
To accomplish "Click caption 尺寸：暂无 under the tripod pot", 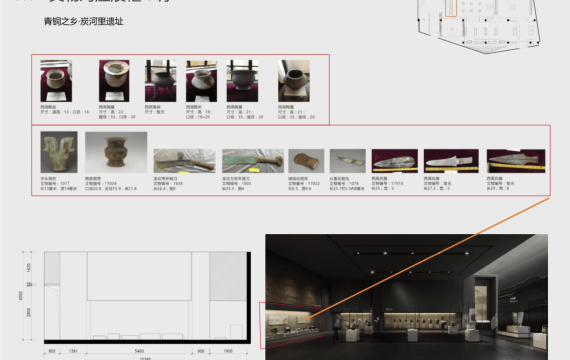I will pos(155,112).
